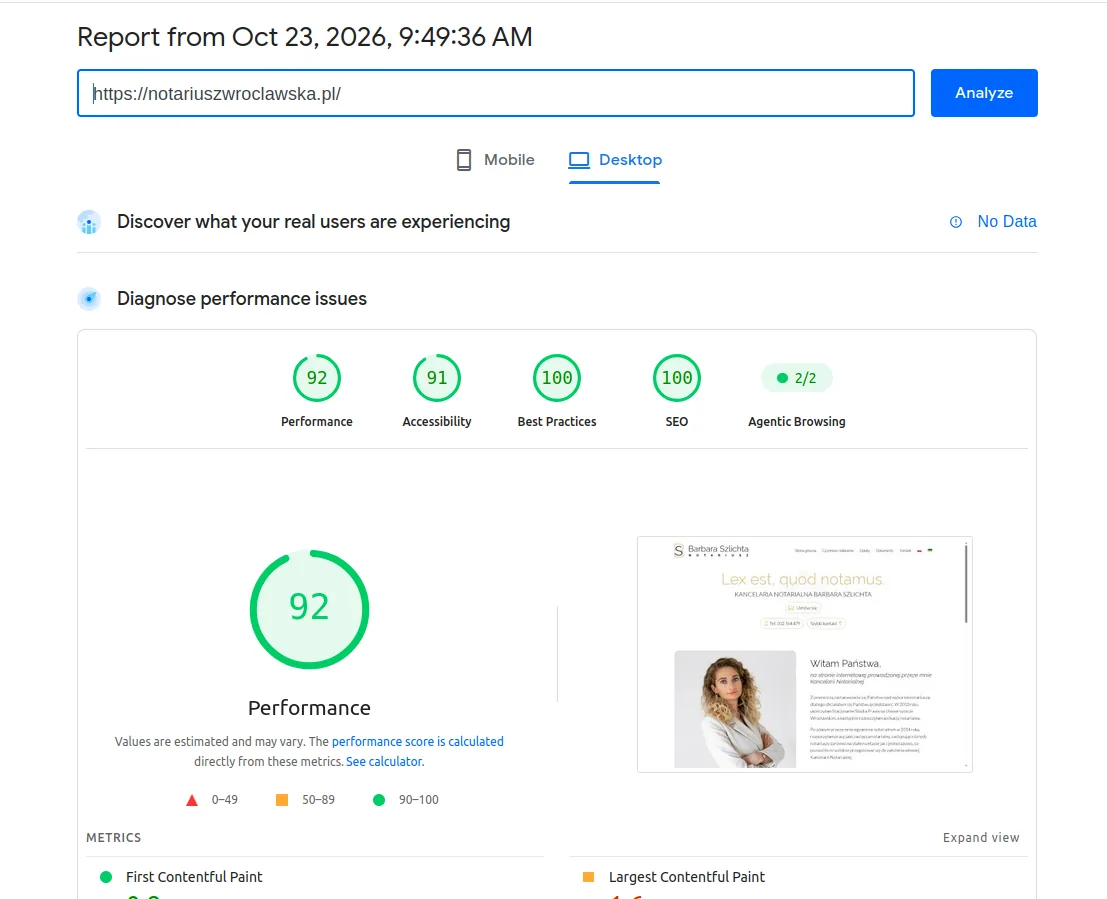The image size is (1107, 899).
Task: Click the Report from Oct 23 heading
Action: click(x=304, y=37)
